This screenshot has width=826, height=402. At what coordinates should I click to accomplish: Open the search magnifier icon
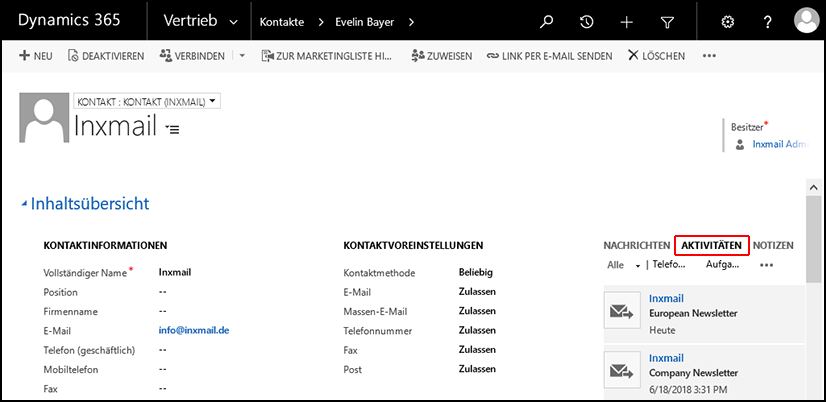[x=546, y=22]
